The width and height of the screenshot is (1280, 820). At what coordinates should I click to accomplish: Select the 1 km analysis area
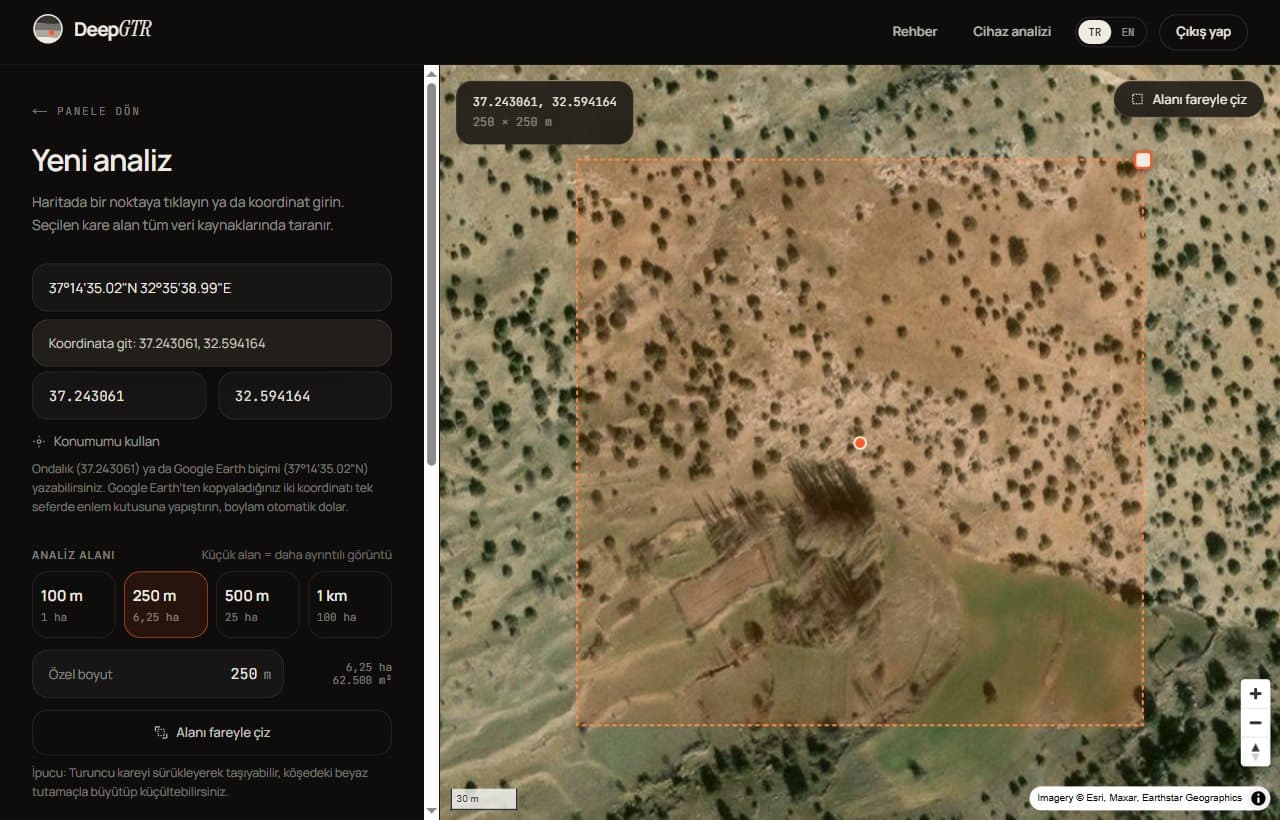(350, 604)
